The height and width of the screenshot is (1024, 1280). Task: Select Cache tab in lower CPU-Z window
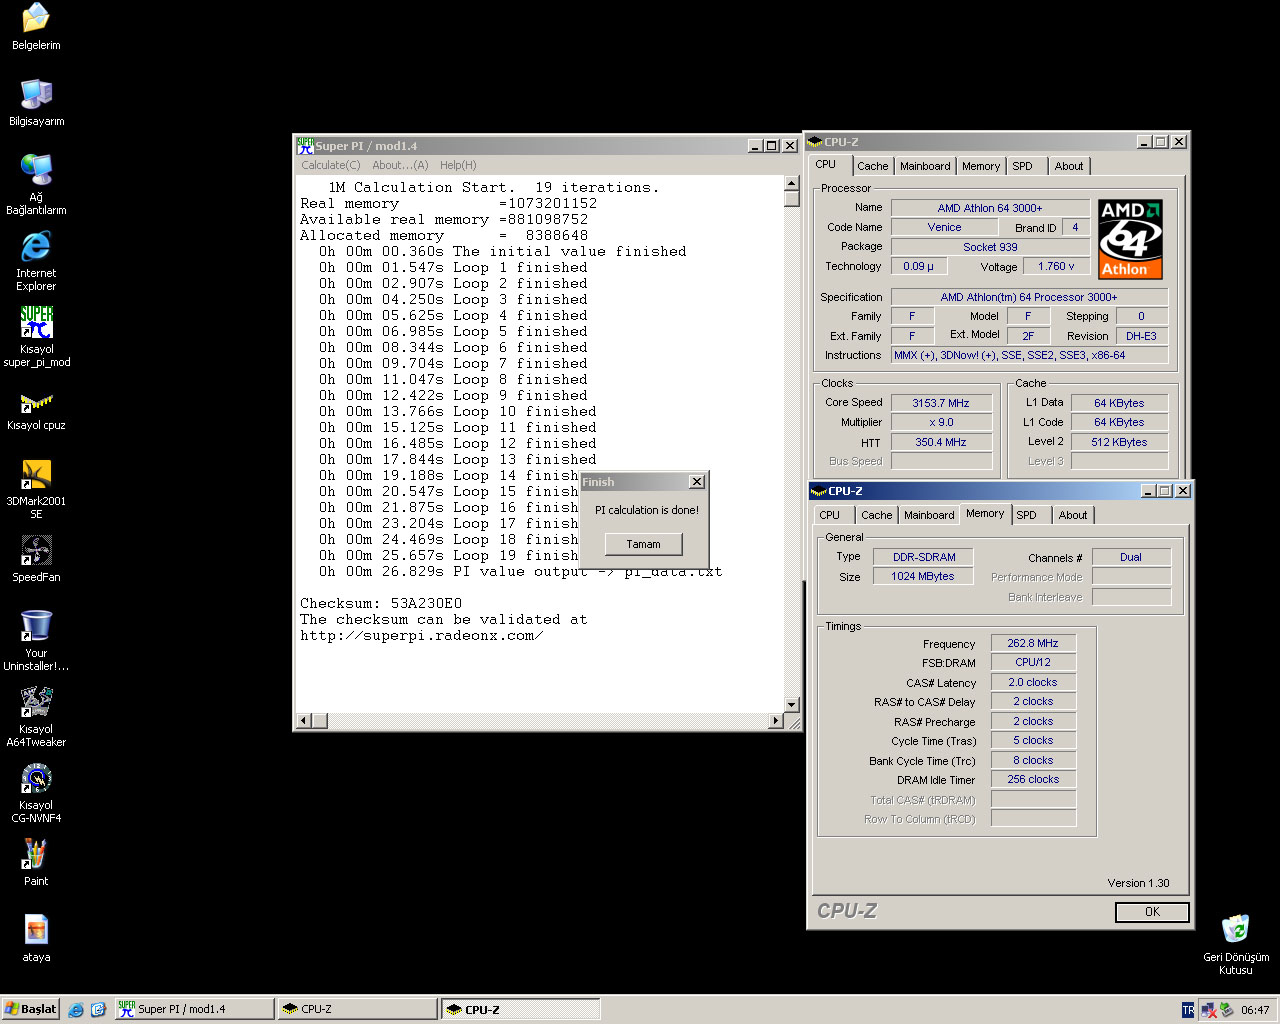click(x=877, y=515)
